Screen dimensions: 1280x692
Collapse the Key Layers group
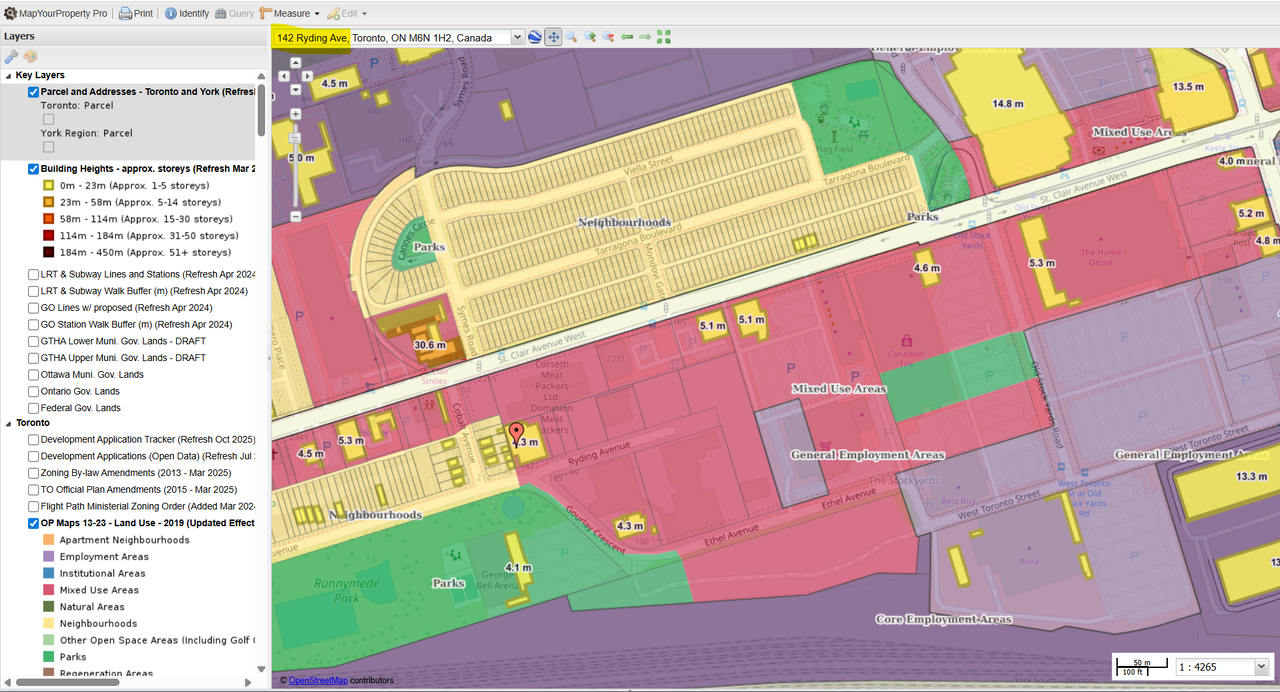9,75
